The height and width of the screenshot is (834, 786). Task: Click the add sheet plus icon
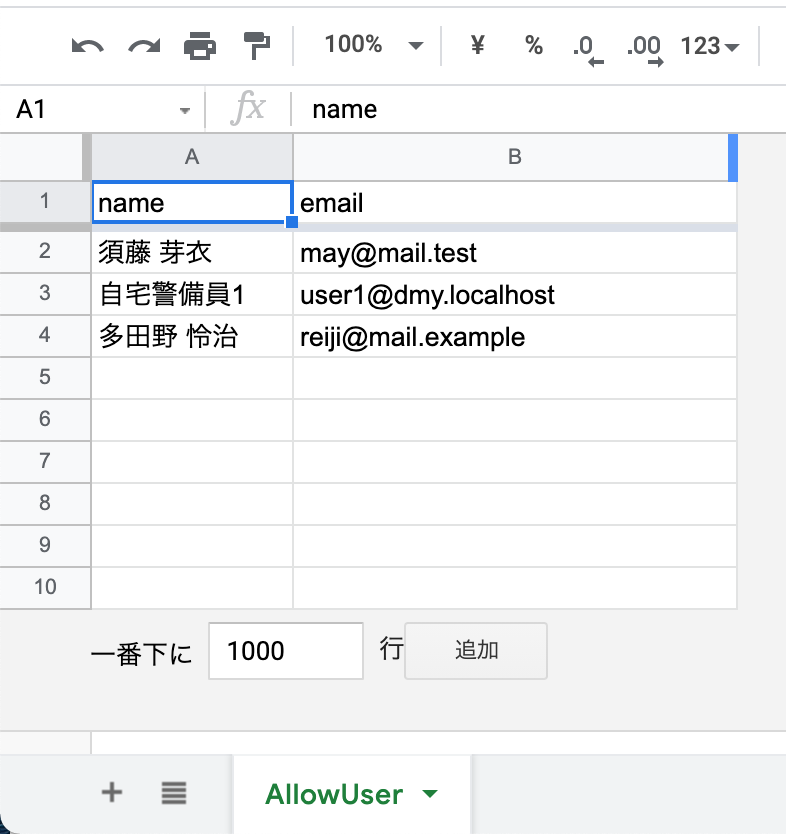coord(112,793)
